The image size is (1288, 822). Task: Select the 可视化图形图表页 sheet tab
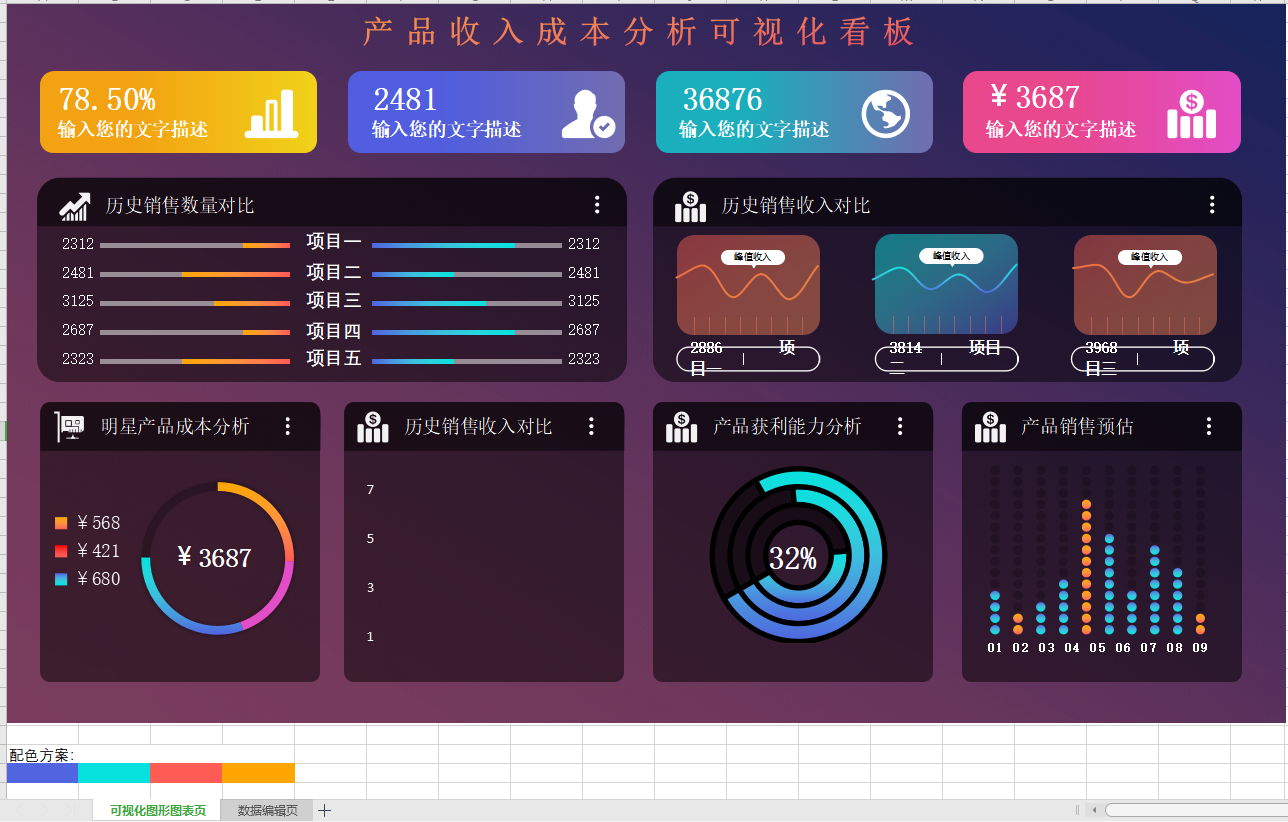click(x=155, y=810)
